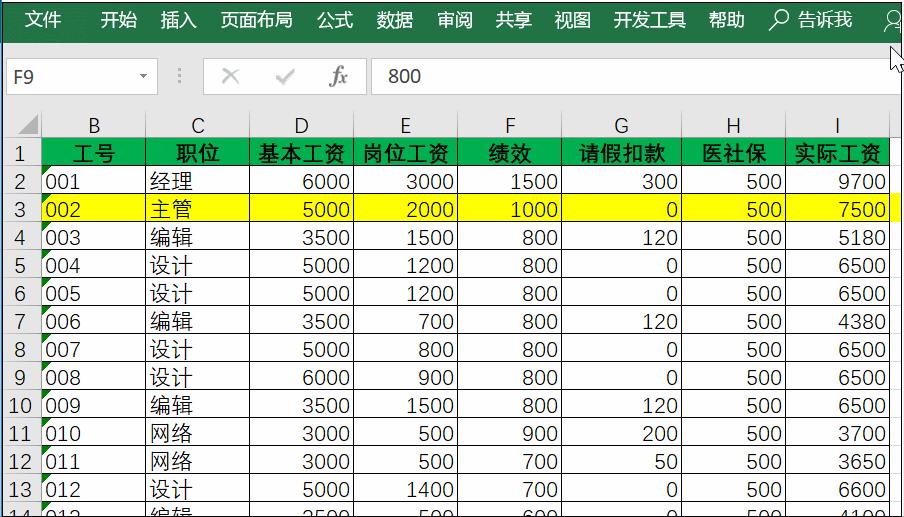Select the 1400 岗位工资 cell

coord(405,489)
